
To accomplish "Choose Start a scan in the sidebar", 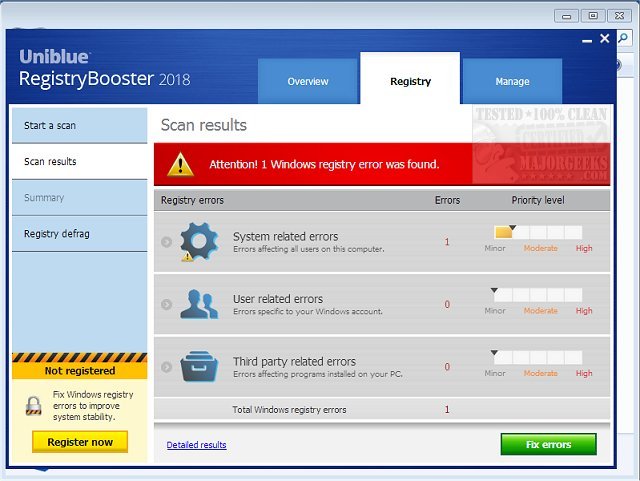I will pyautogui.click(x=80, y=125).
